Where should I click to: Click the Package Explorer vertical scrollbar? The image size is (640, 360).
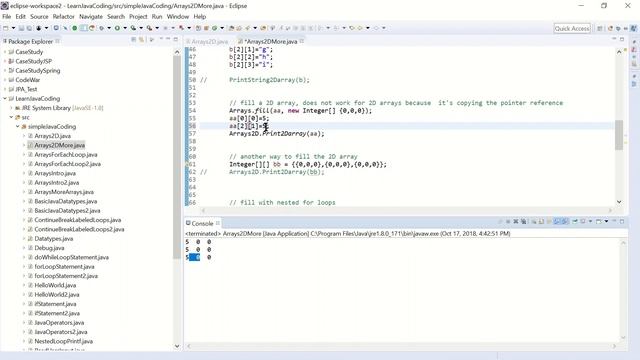tap(177, 157)
